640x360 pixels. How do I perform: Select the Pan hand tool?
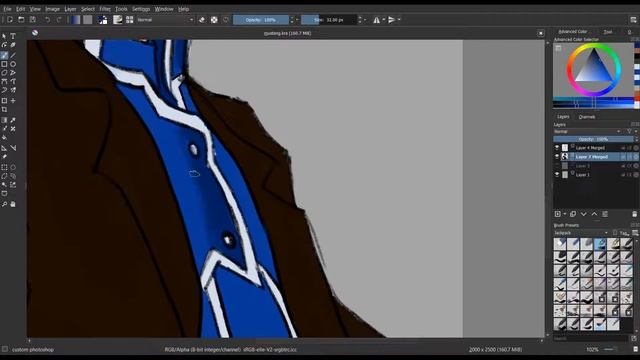pyautogui.click(x=13, y=204)
